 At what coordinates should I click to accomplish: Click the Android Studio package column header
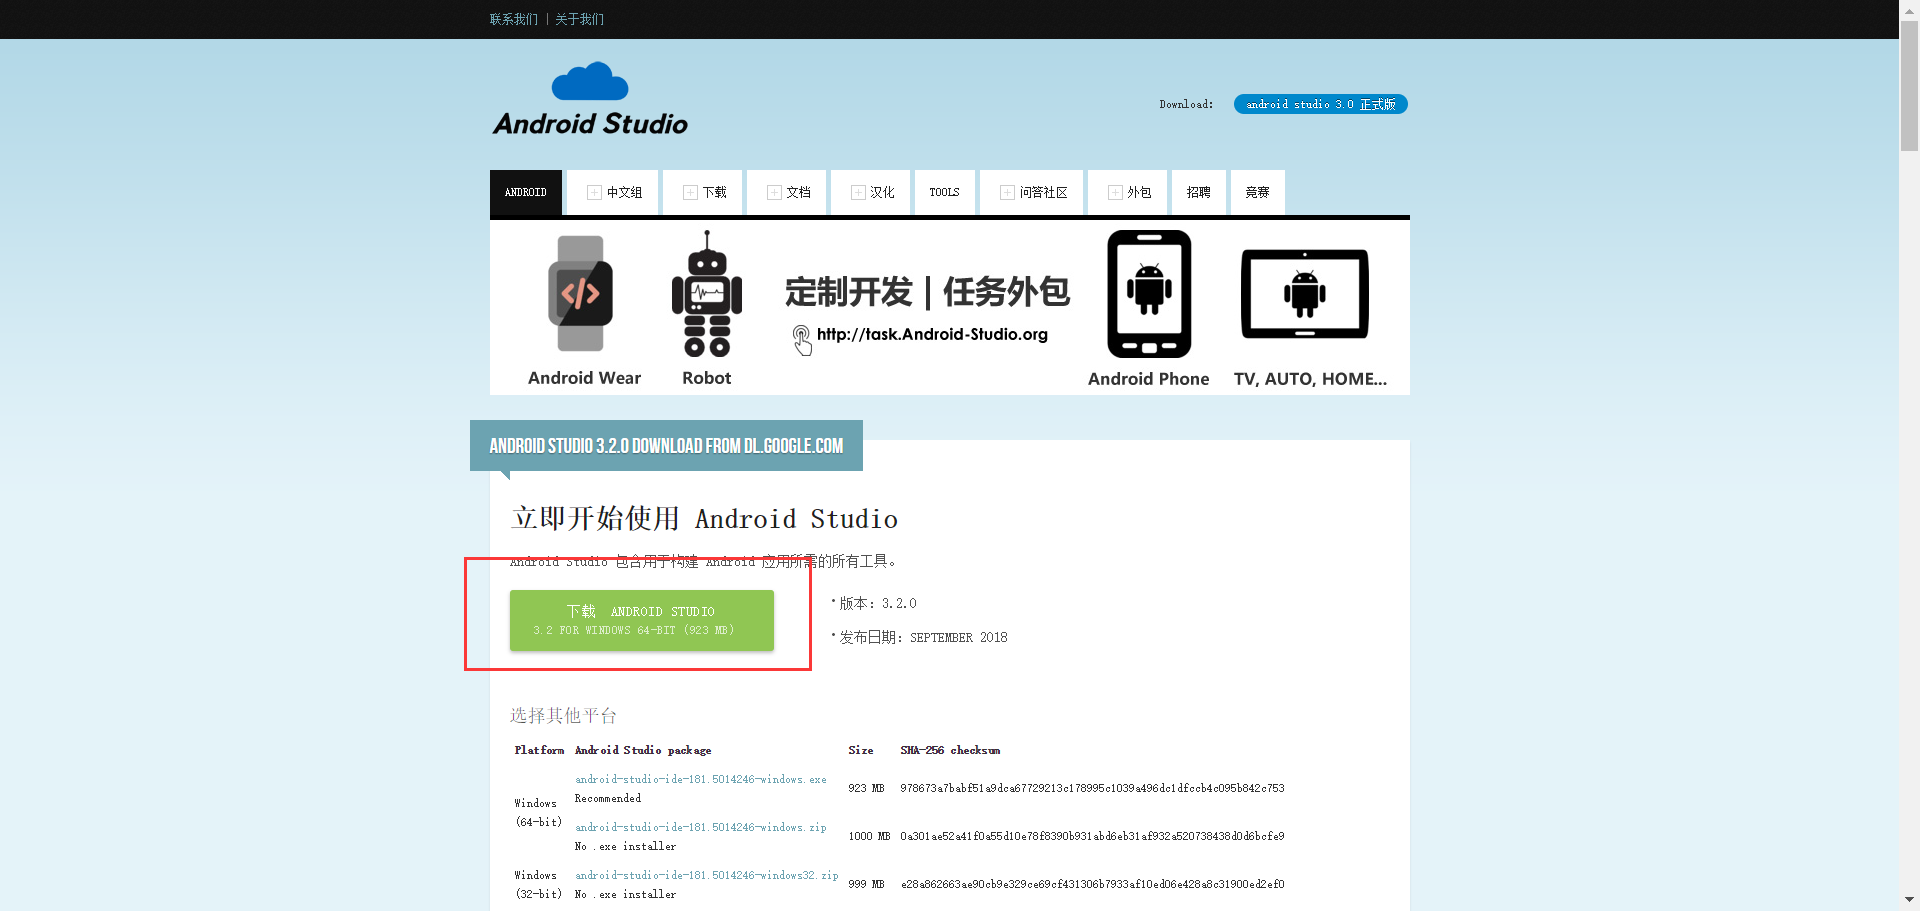(643, 750)
